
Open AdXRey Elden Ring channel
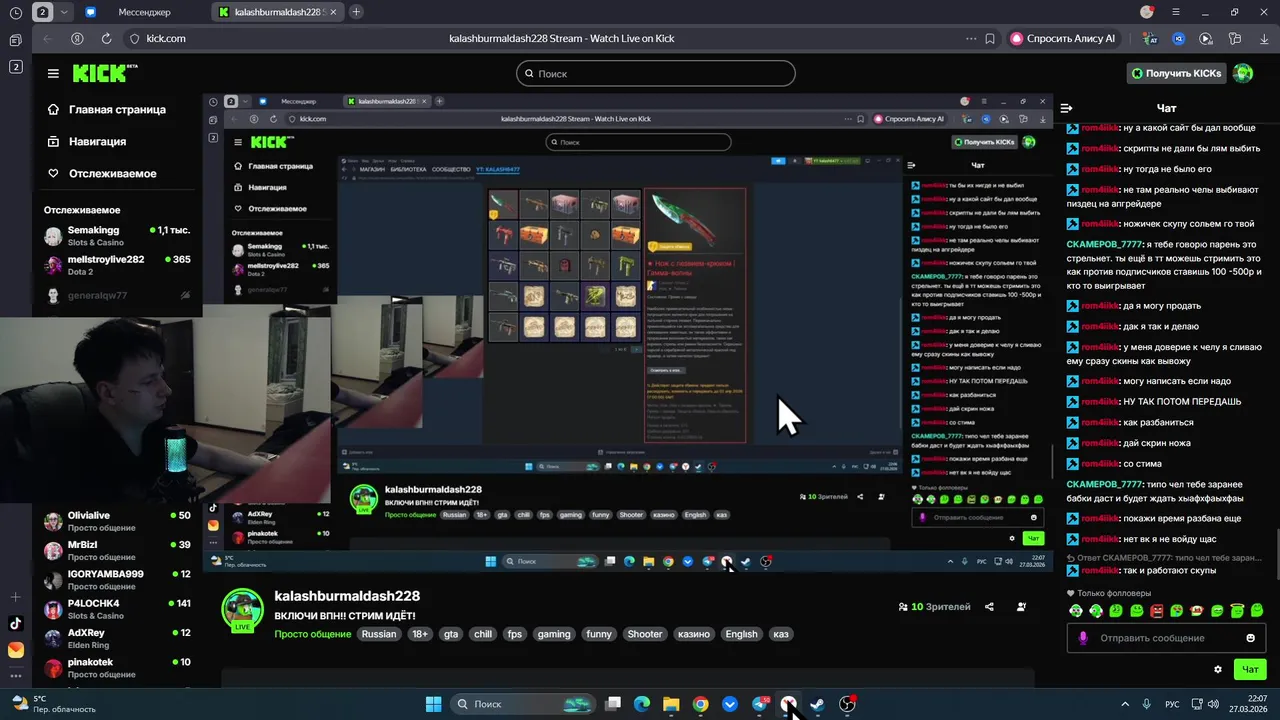(117, 638)
